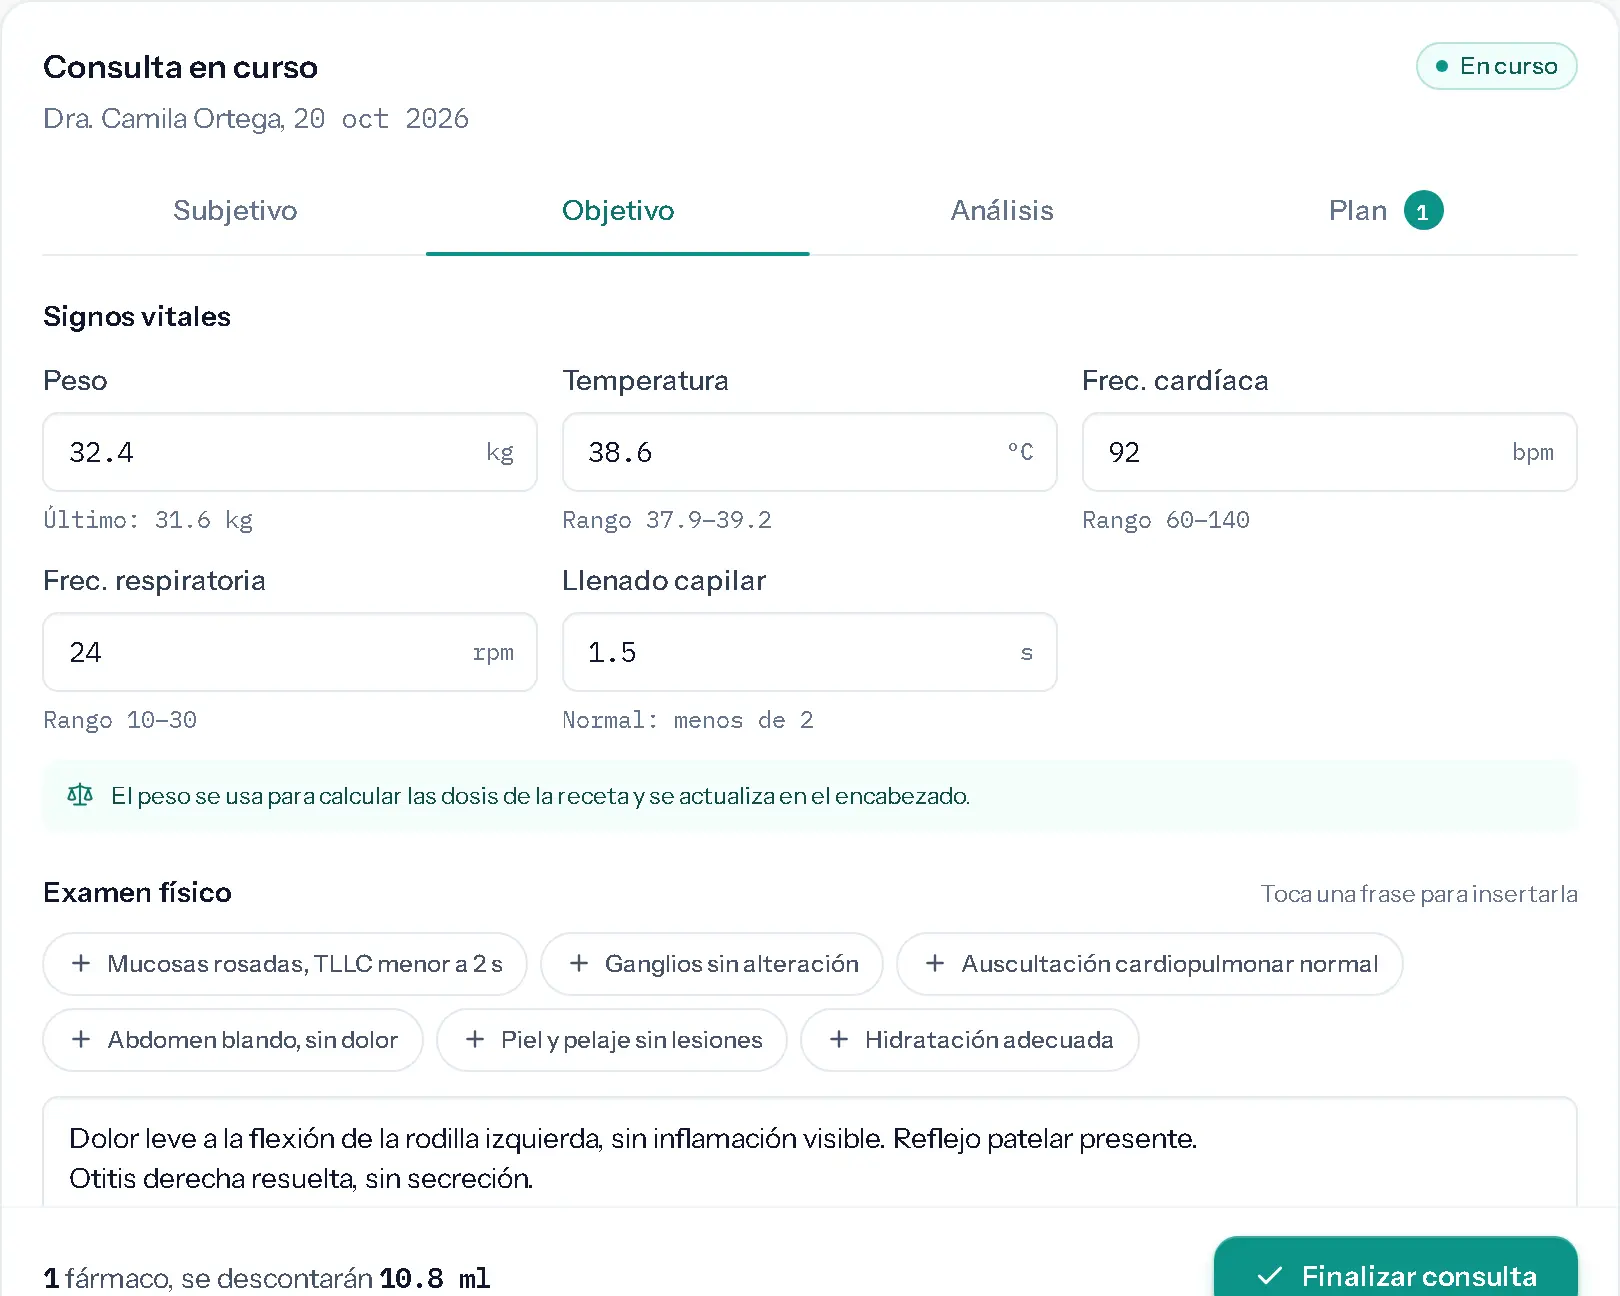Click the Llenado capilar field showing 1.5
This screenshot has width=1620, height=1296.
(810, 652)
